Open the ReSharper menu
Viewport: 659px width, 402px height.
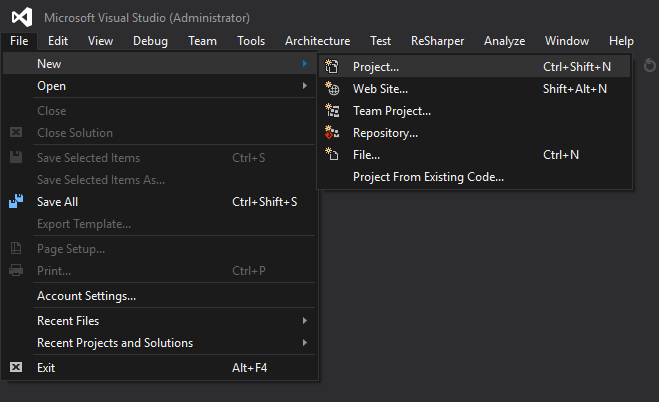click(x=437, y=41)
